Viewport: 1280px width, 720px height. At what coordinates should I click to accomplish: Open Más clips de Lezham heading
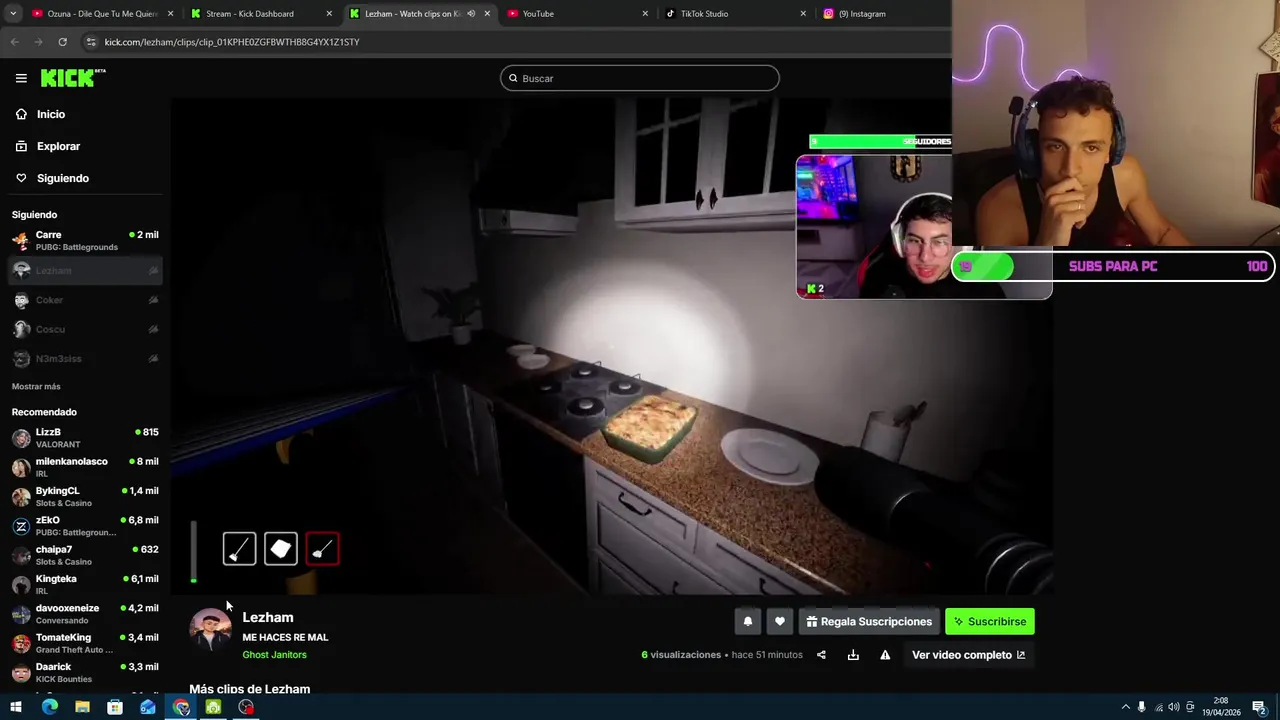pyautogui.click(x=250, y=689)
